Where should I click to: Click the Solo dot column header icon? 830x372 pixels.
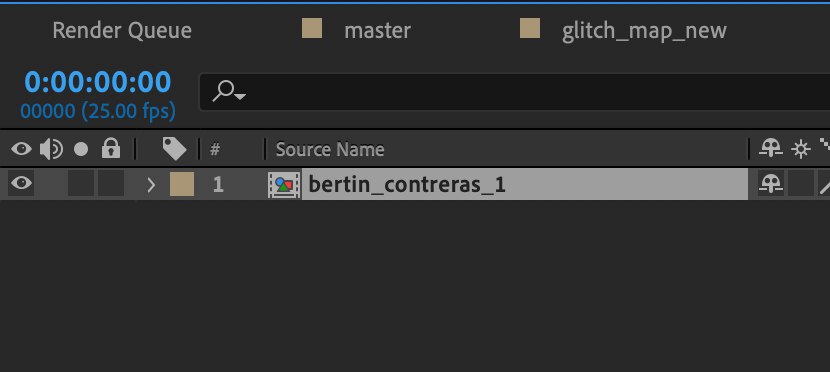click(81, 150)
